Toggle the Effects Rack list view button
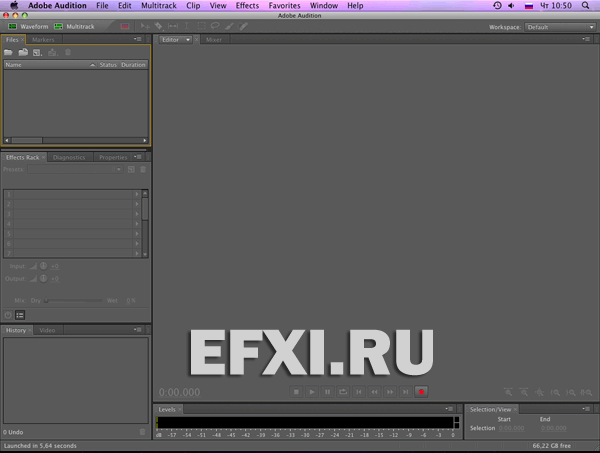Screen dimensions: 600x453 coord(20,315)
